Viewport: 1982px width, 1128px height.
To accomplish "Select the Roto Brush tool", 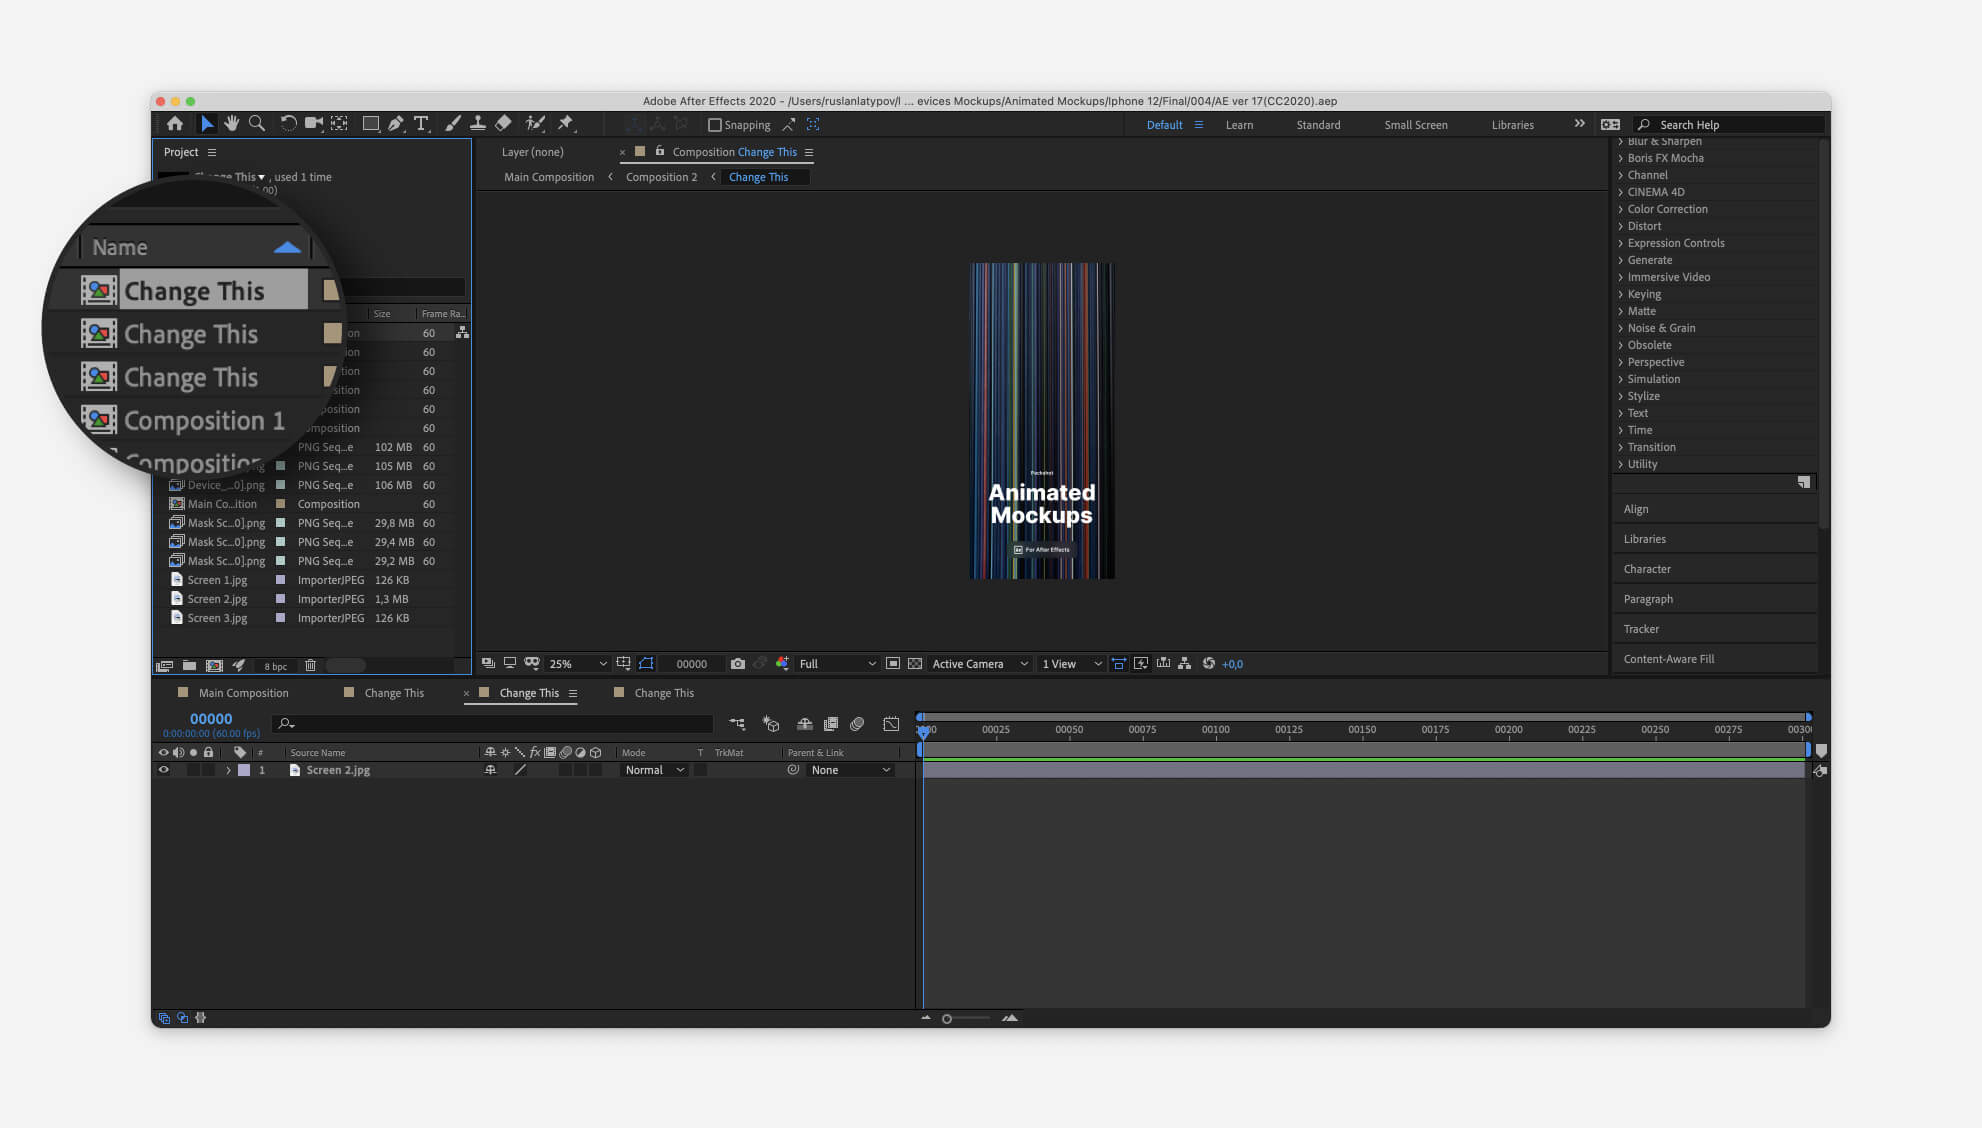I will pyautogui.click(x=535, y=124).
